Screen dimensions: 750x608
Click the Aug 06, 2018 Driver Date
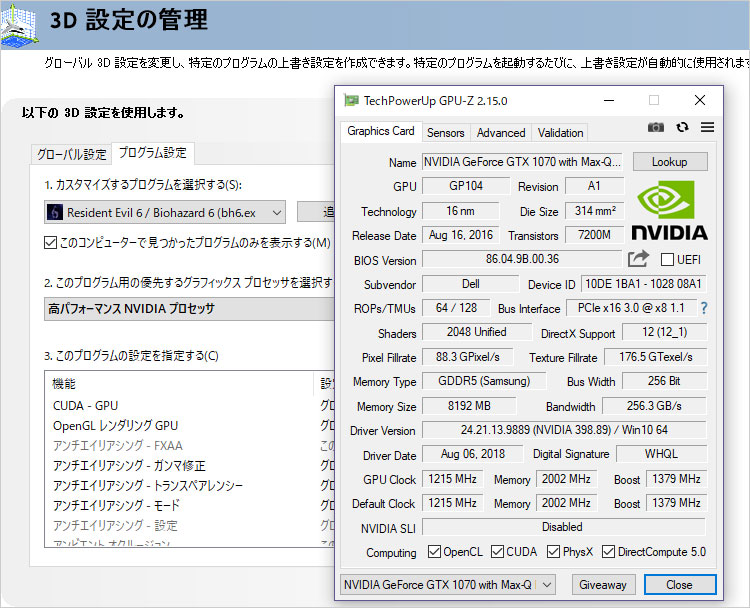coord(473,453)
